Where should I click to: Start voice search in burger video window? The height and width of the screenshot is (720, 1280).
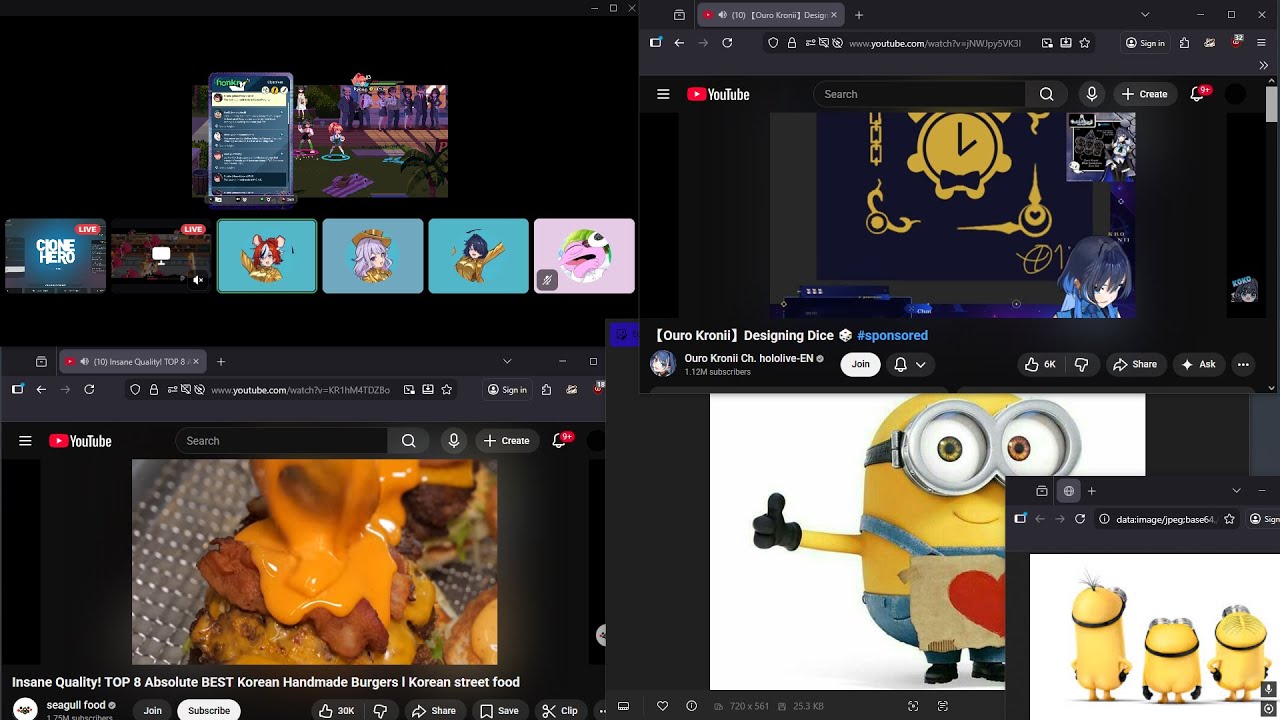[x=454, y=441]
